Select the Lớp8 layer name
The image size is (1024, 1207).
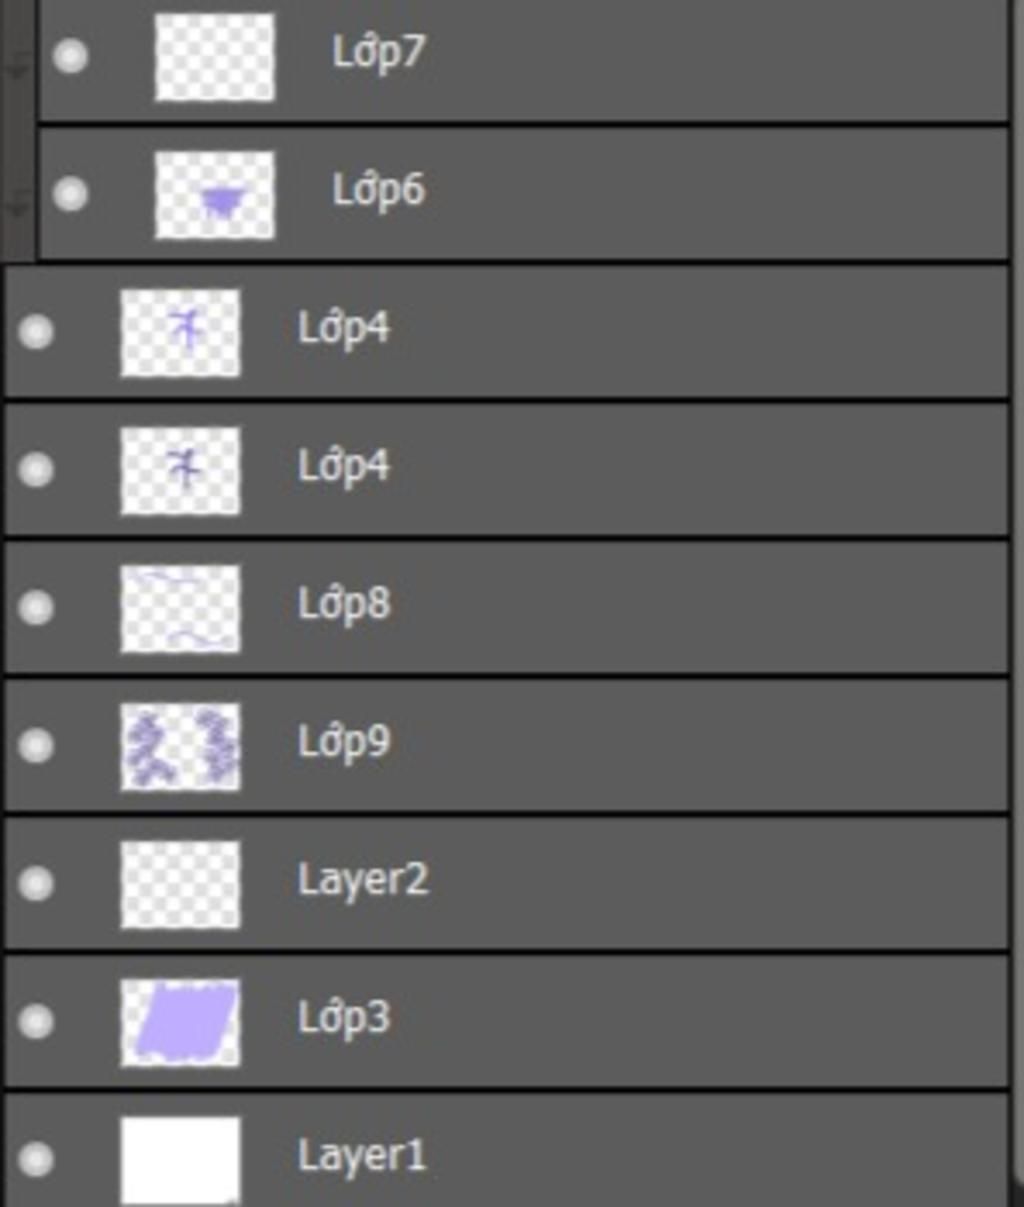[344, 604]
